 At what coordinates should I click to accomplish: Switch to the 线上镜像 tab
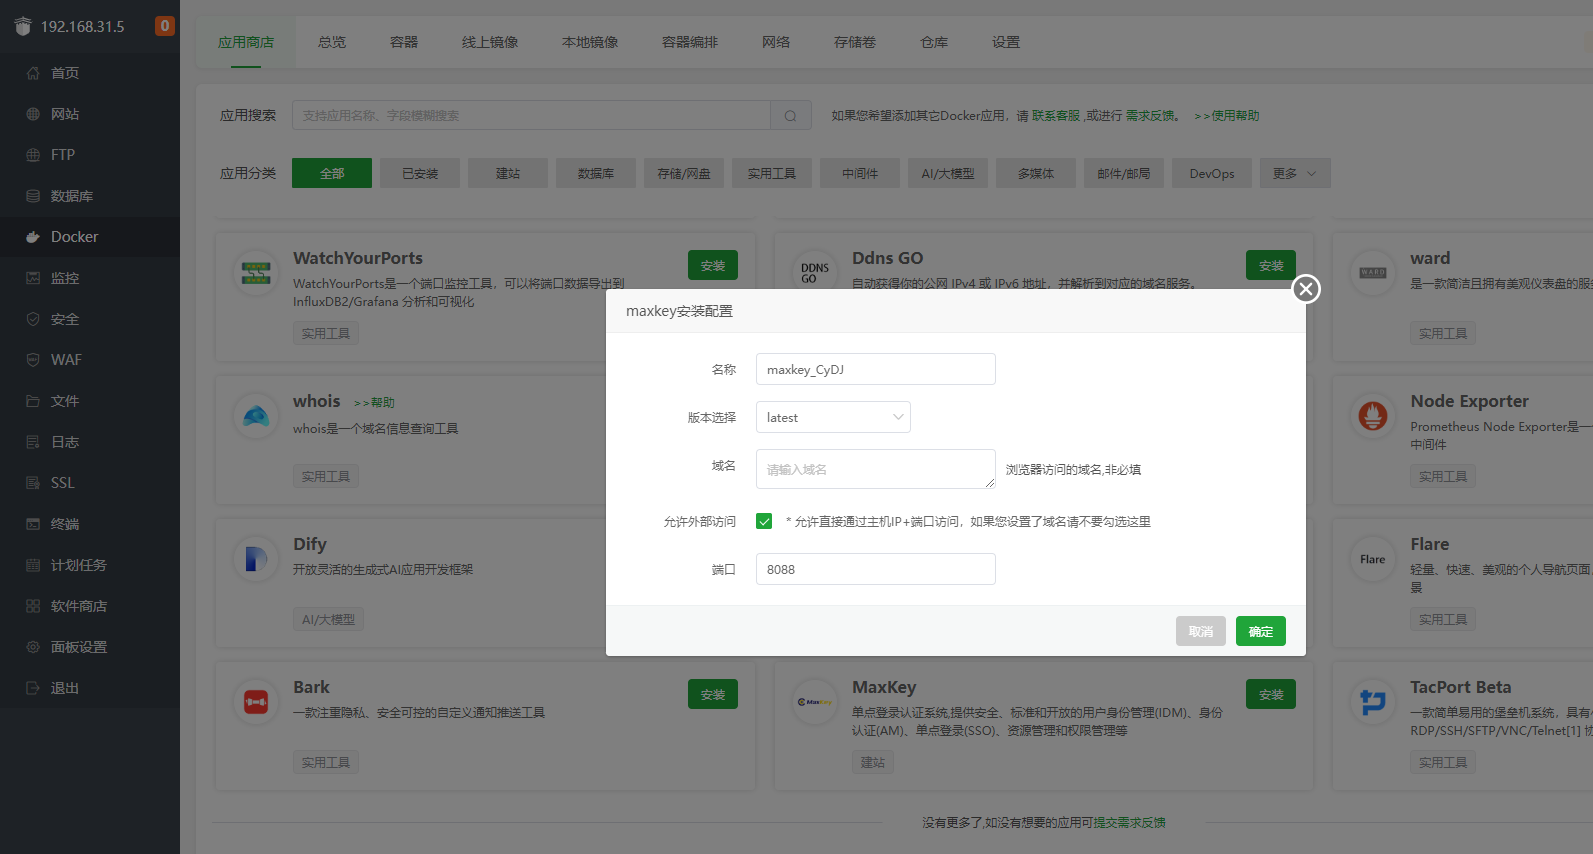(x=490, y=42)
